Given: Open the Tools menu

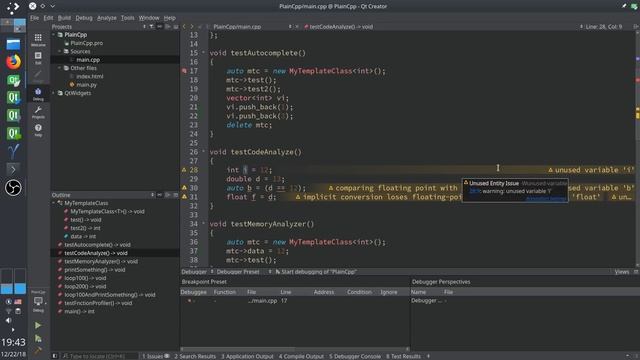Looking at the screenshot, I should 127,18.
